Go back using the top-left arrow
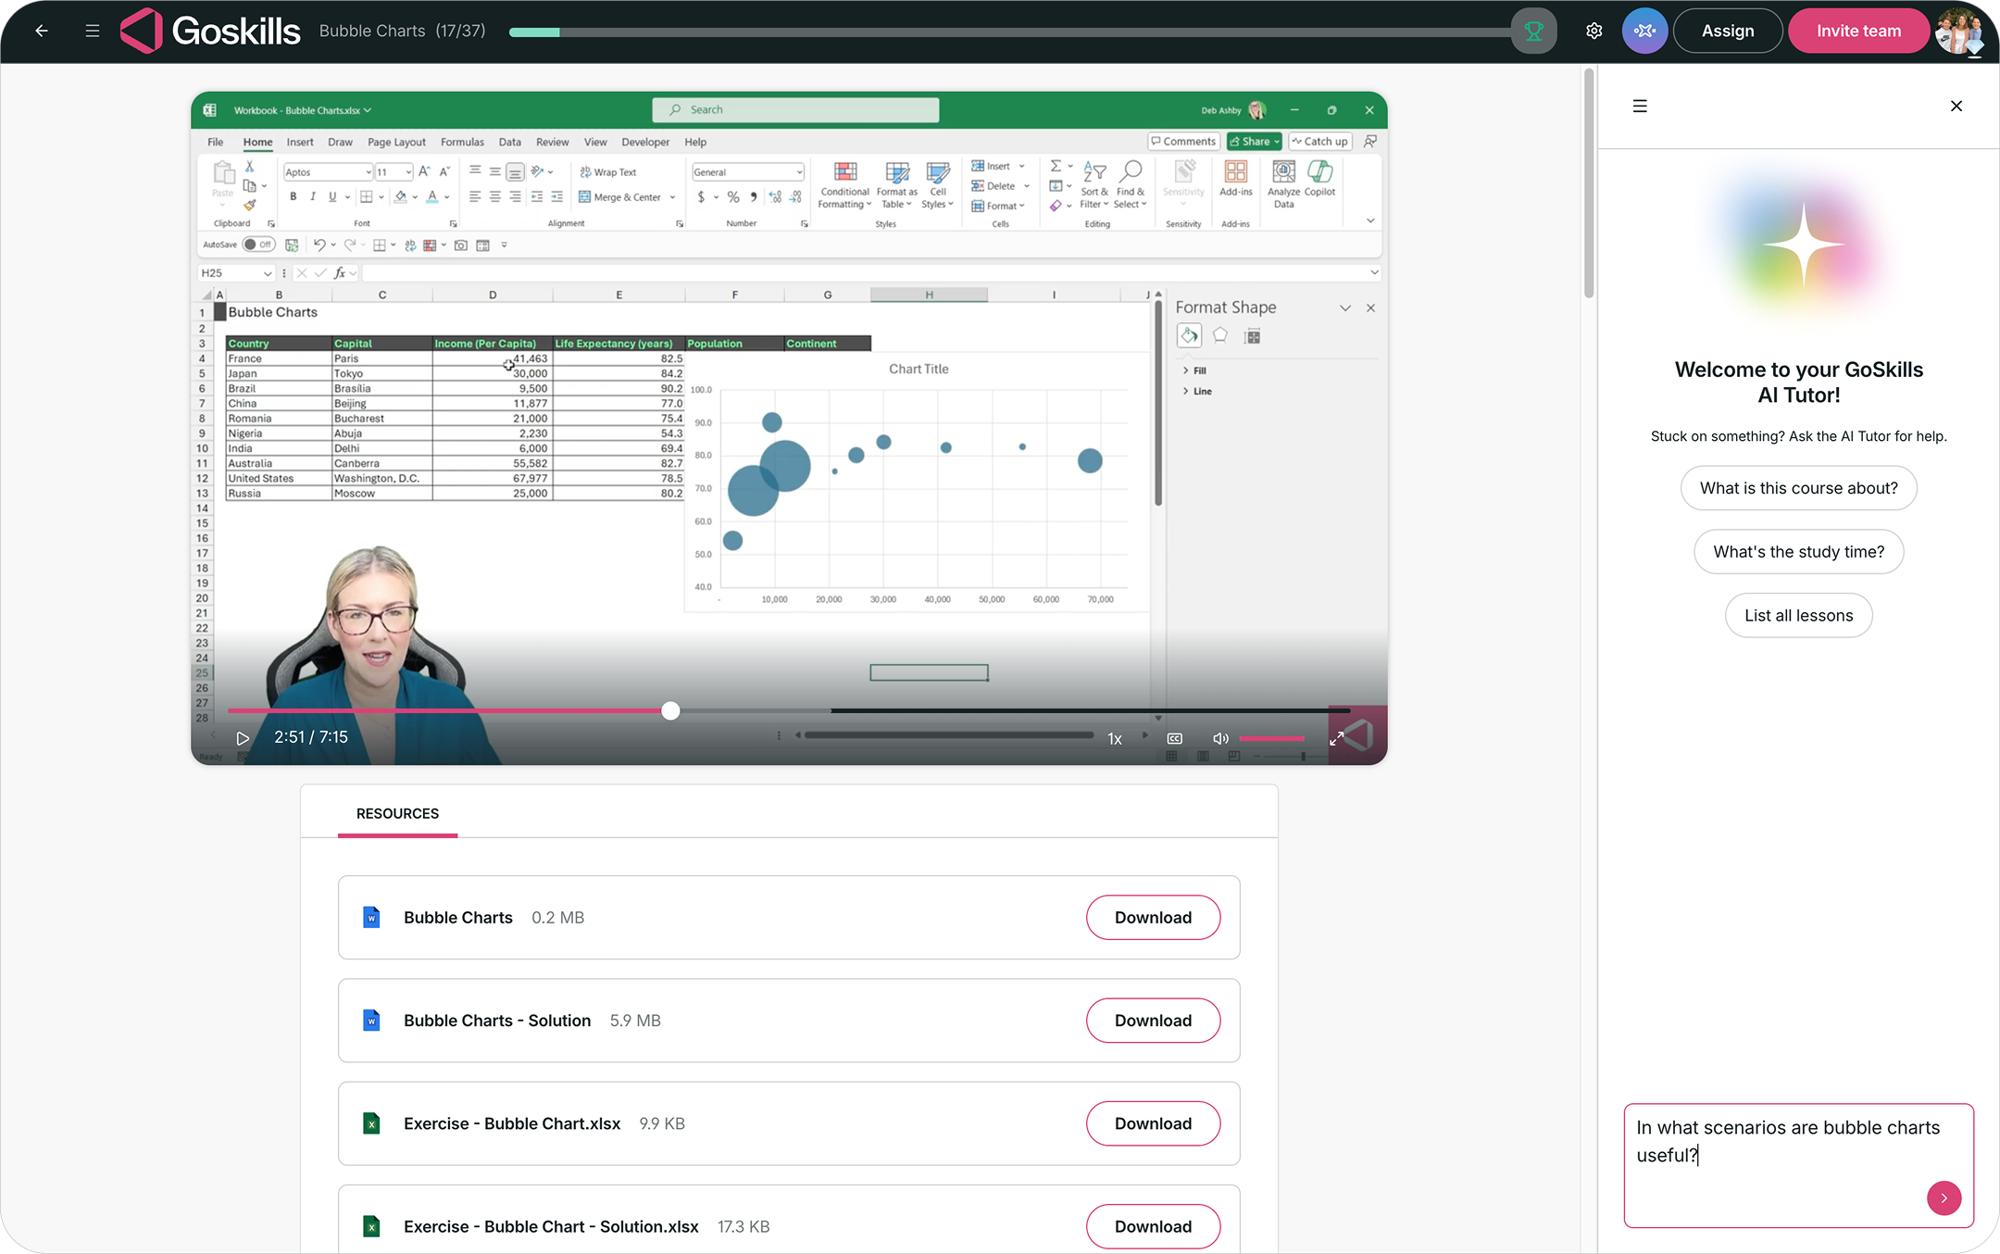2000x1254 pixels. (41, 31)
